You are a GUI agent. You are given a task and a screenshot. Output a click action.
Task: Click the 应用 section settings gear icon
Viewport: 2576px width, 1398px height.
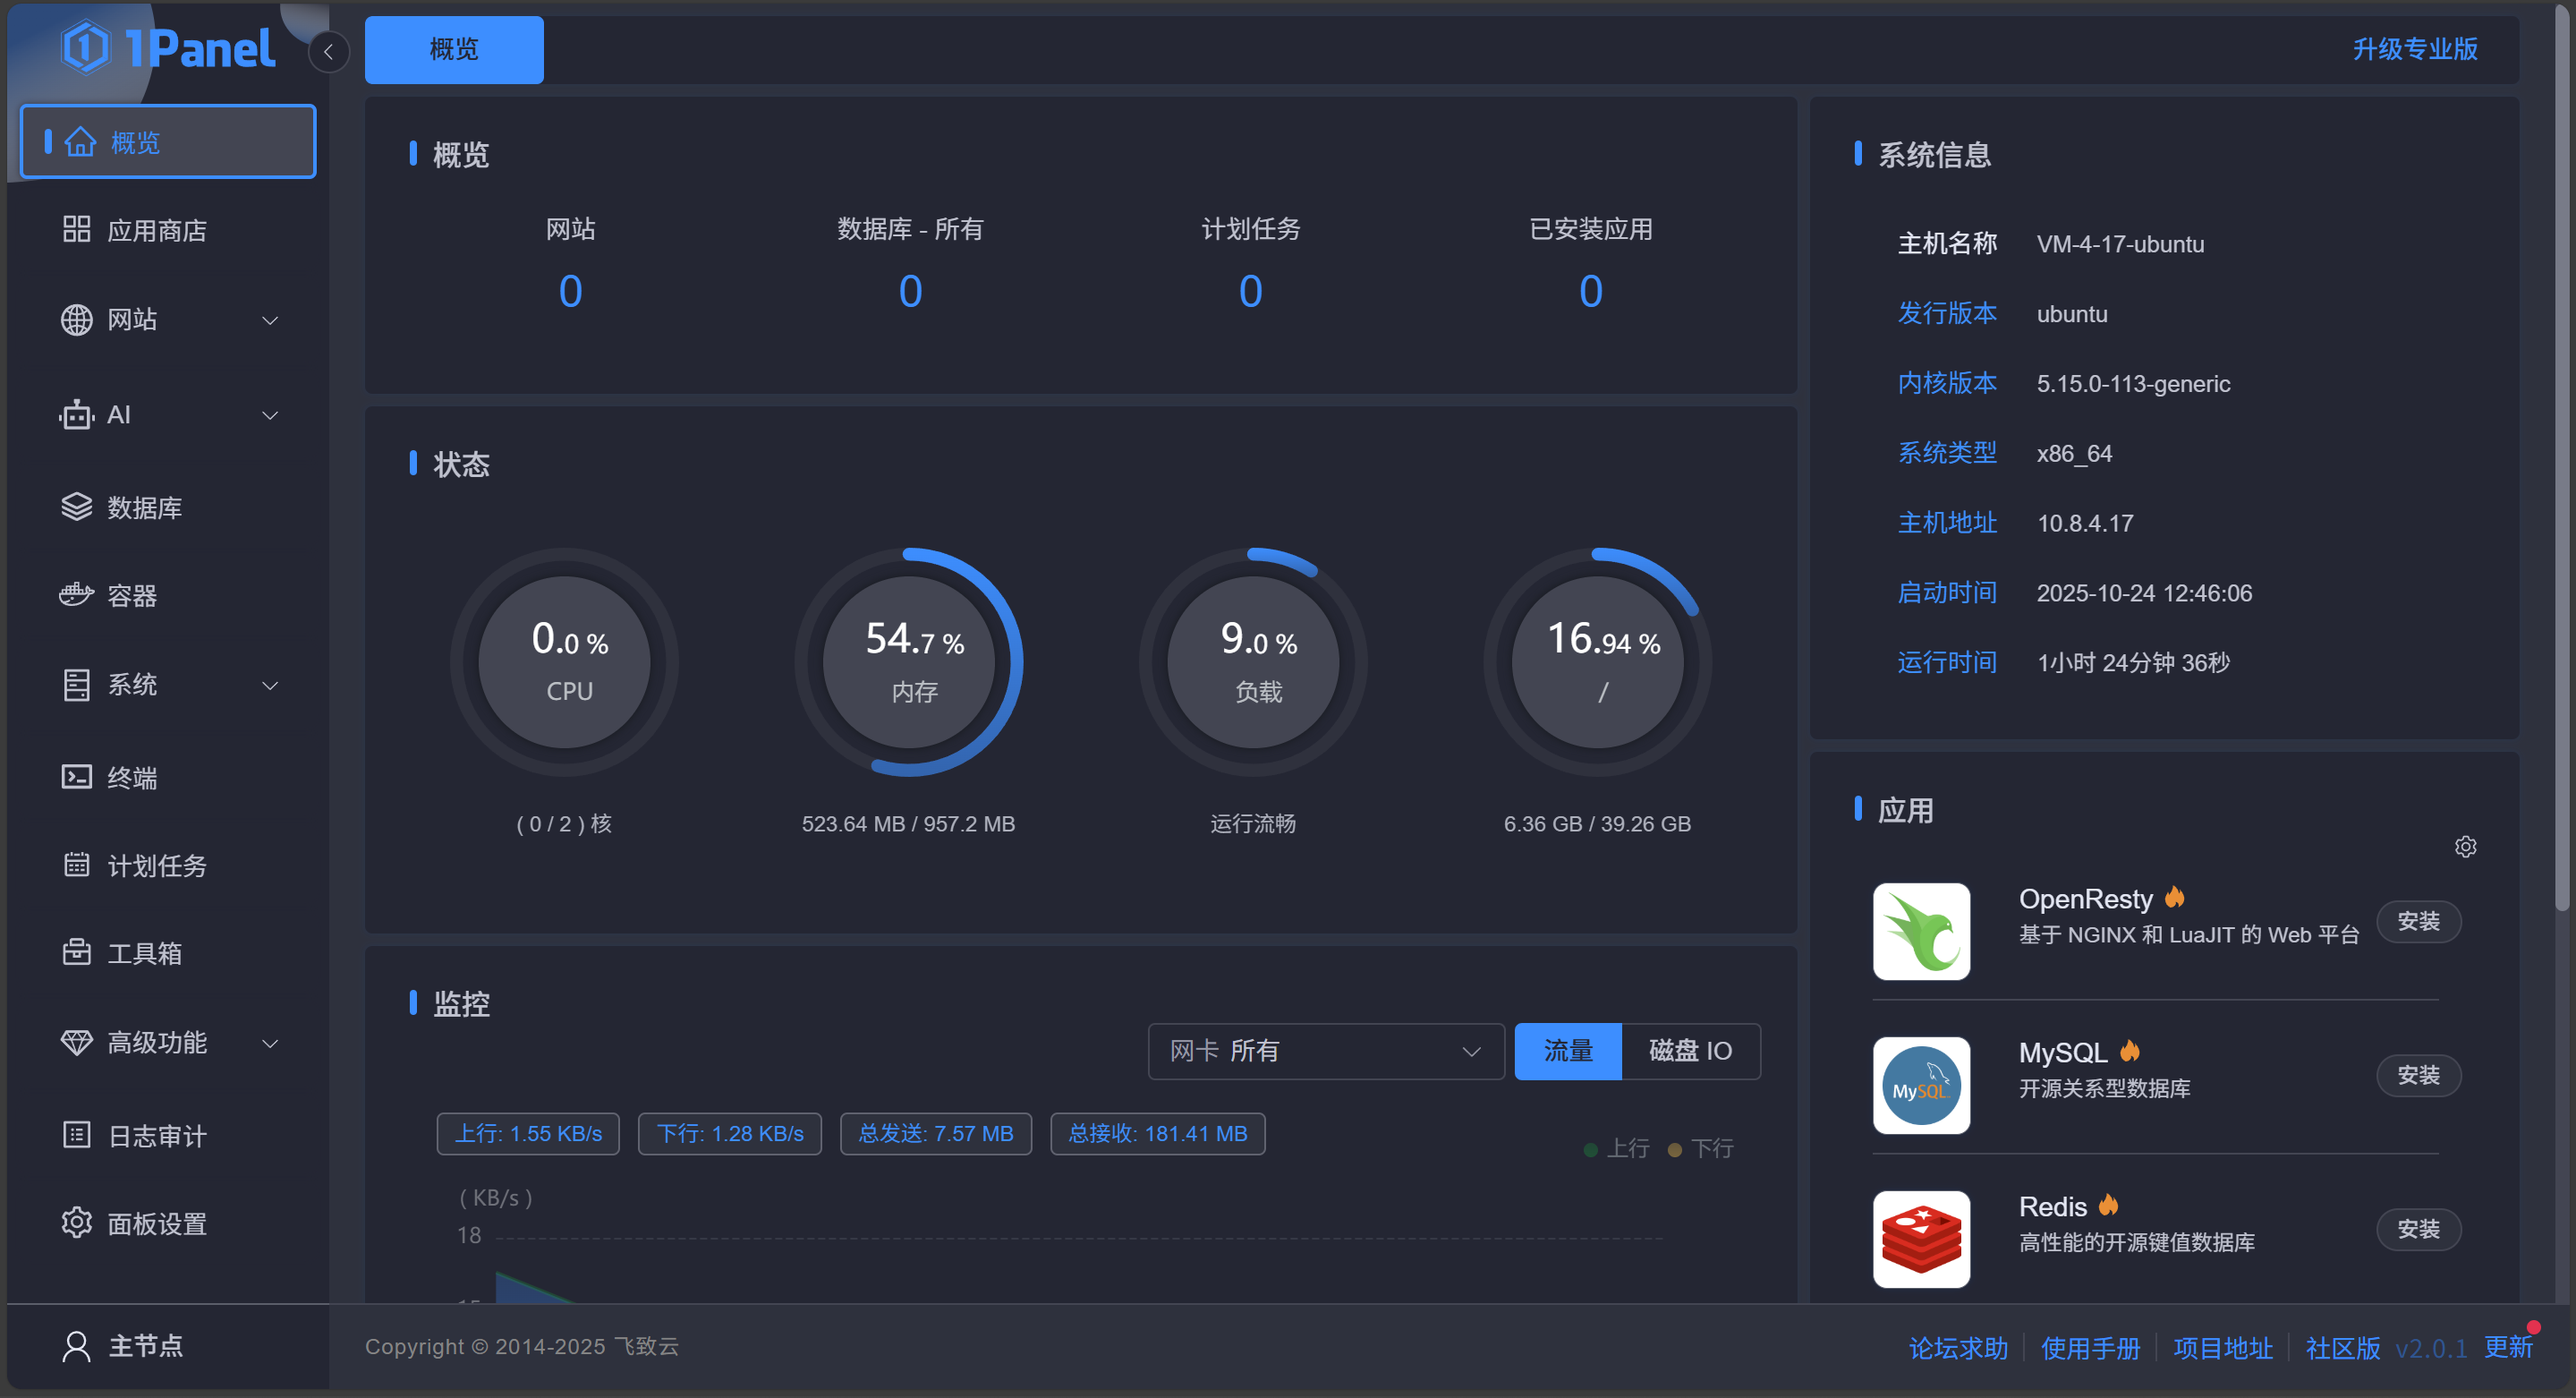tap(2465, 847)
